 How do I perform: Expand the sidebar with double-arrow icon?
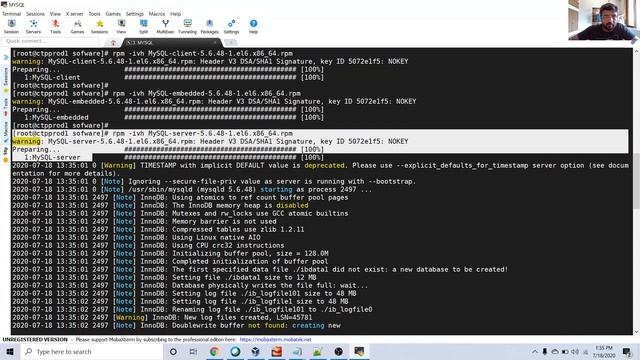tap(6, 58)
